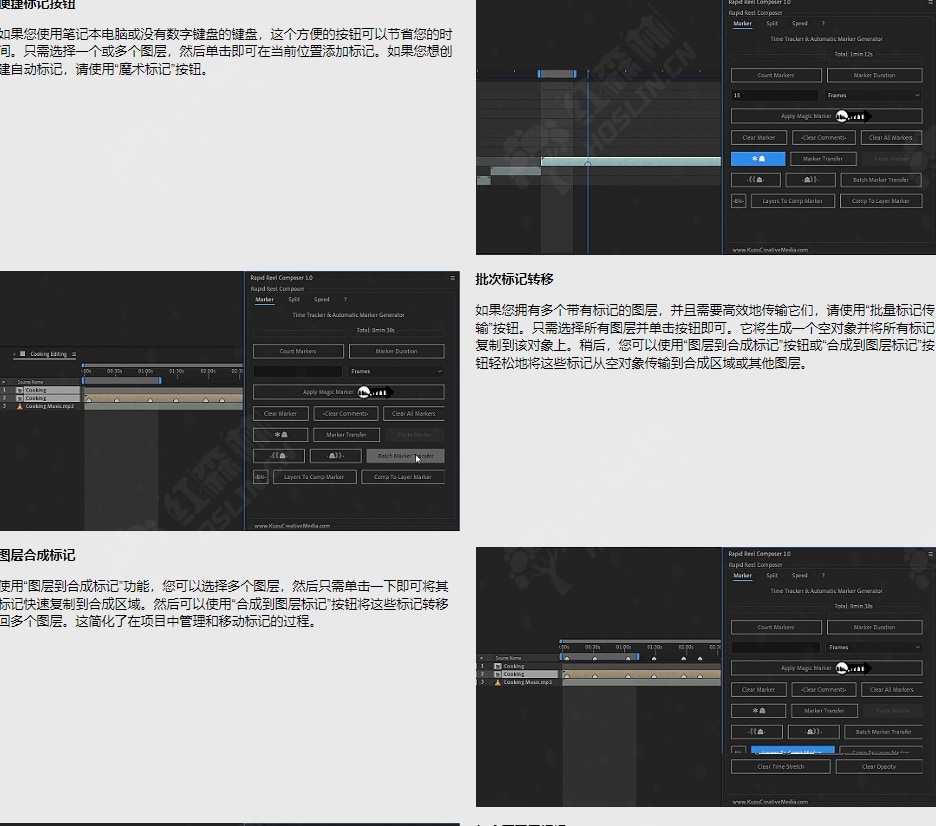Viewport: 936px width, 826px height.
Task: Click the previous-marker bell icon in the middle screenshot
Action: (x=279, y=456)
